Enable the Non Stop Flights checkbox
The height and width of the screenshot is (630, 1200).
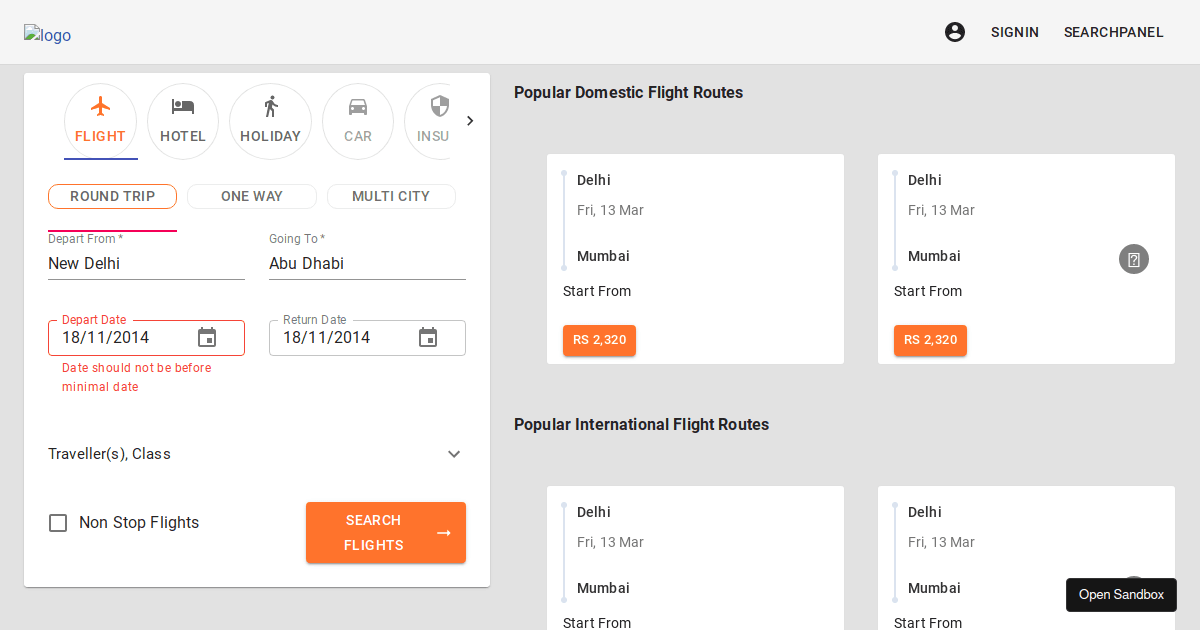pos(58,522)
